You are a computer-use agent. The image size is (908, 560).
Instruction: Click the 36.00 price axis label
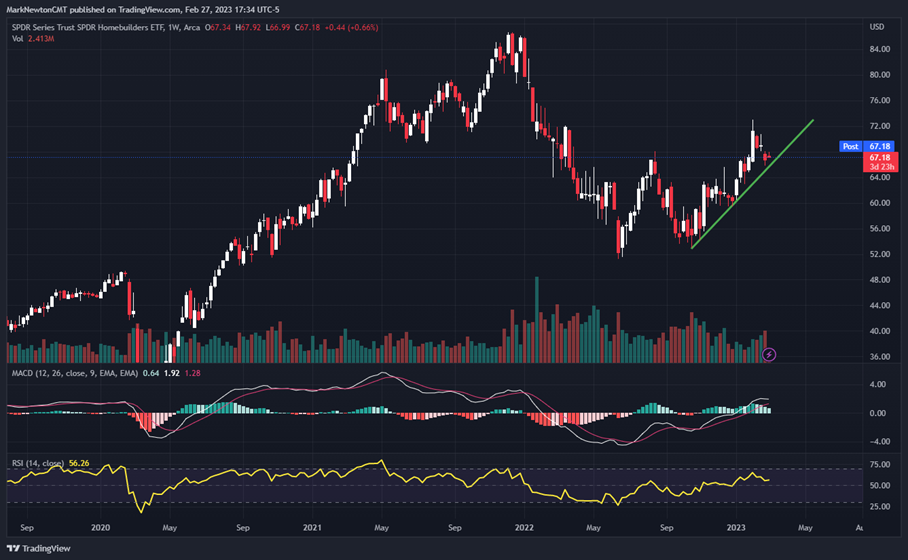[x=880, y=357]
